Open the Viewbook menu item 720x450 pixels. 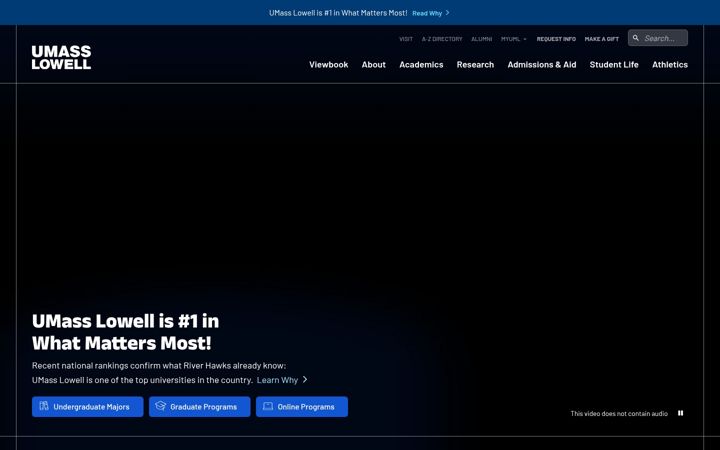(x=328, y=65)
